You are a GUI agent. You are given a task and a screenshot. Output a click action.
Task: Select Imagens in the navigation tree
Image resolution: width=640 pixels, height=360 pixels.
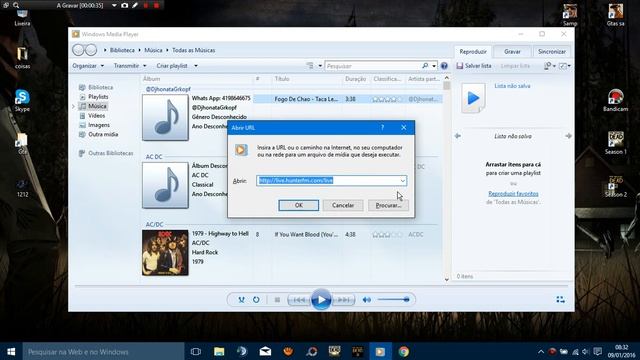click(x=95, y=125)
